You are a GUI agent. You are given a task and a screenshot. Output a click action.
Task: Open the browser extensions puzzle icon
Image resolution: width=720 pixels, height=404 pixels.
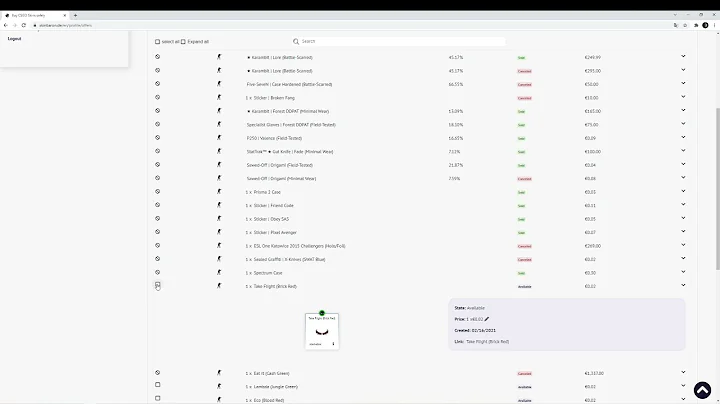pyautogui.click(x=696, y=25)
